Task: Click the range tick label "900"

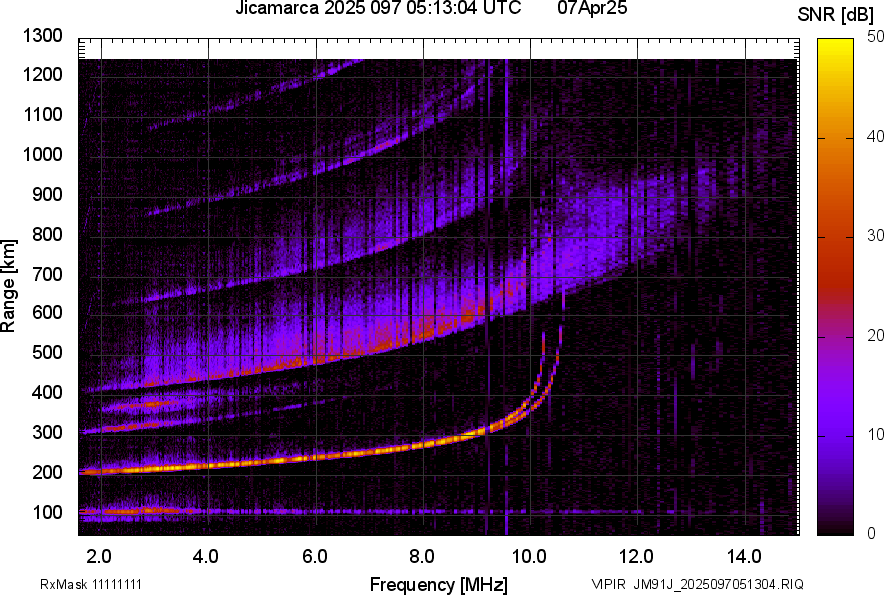Action: tap(47, 194)
